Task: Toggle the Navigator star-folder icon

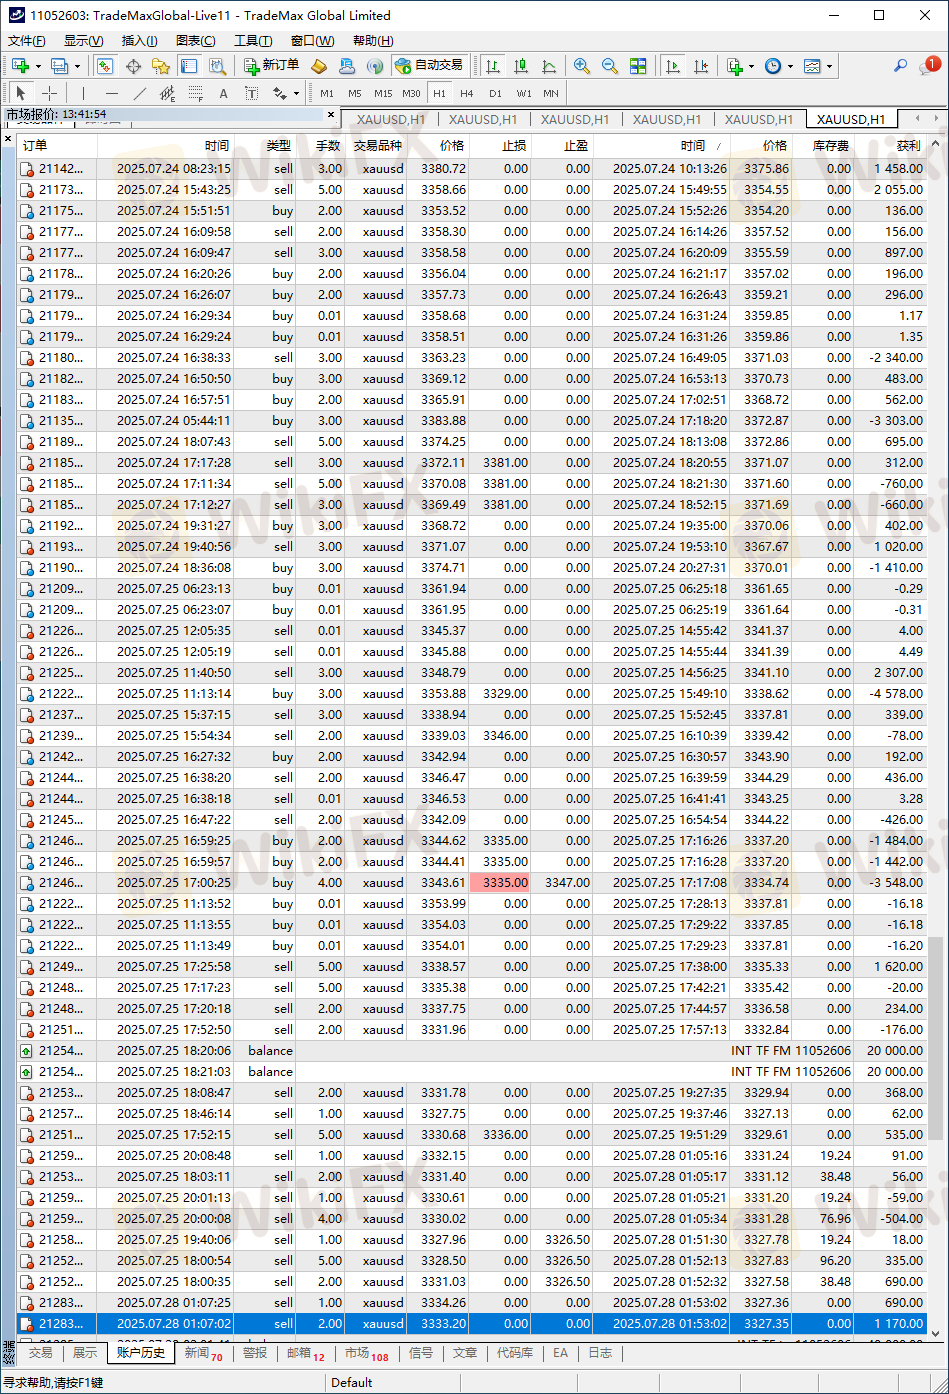Action: [x=161, y=66]
